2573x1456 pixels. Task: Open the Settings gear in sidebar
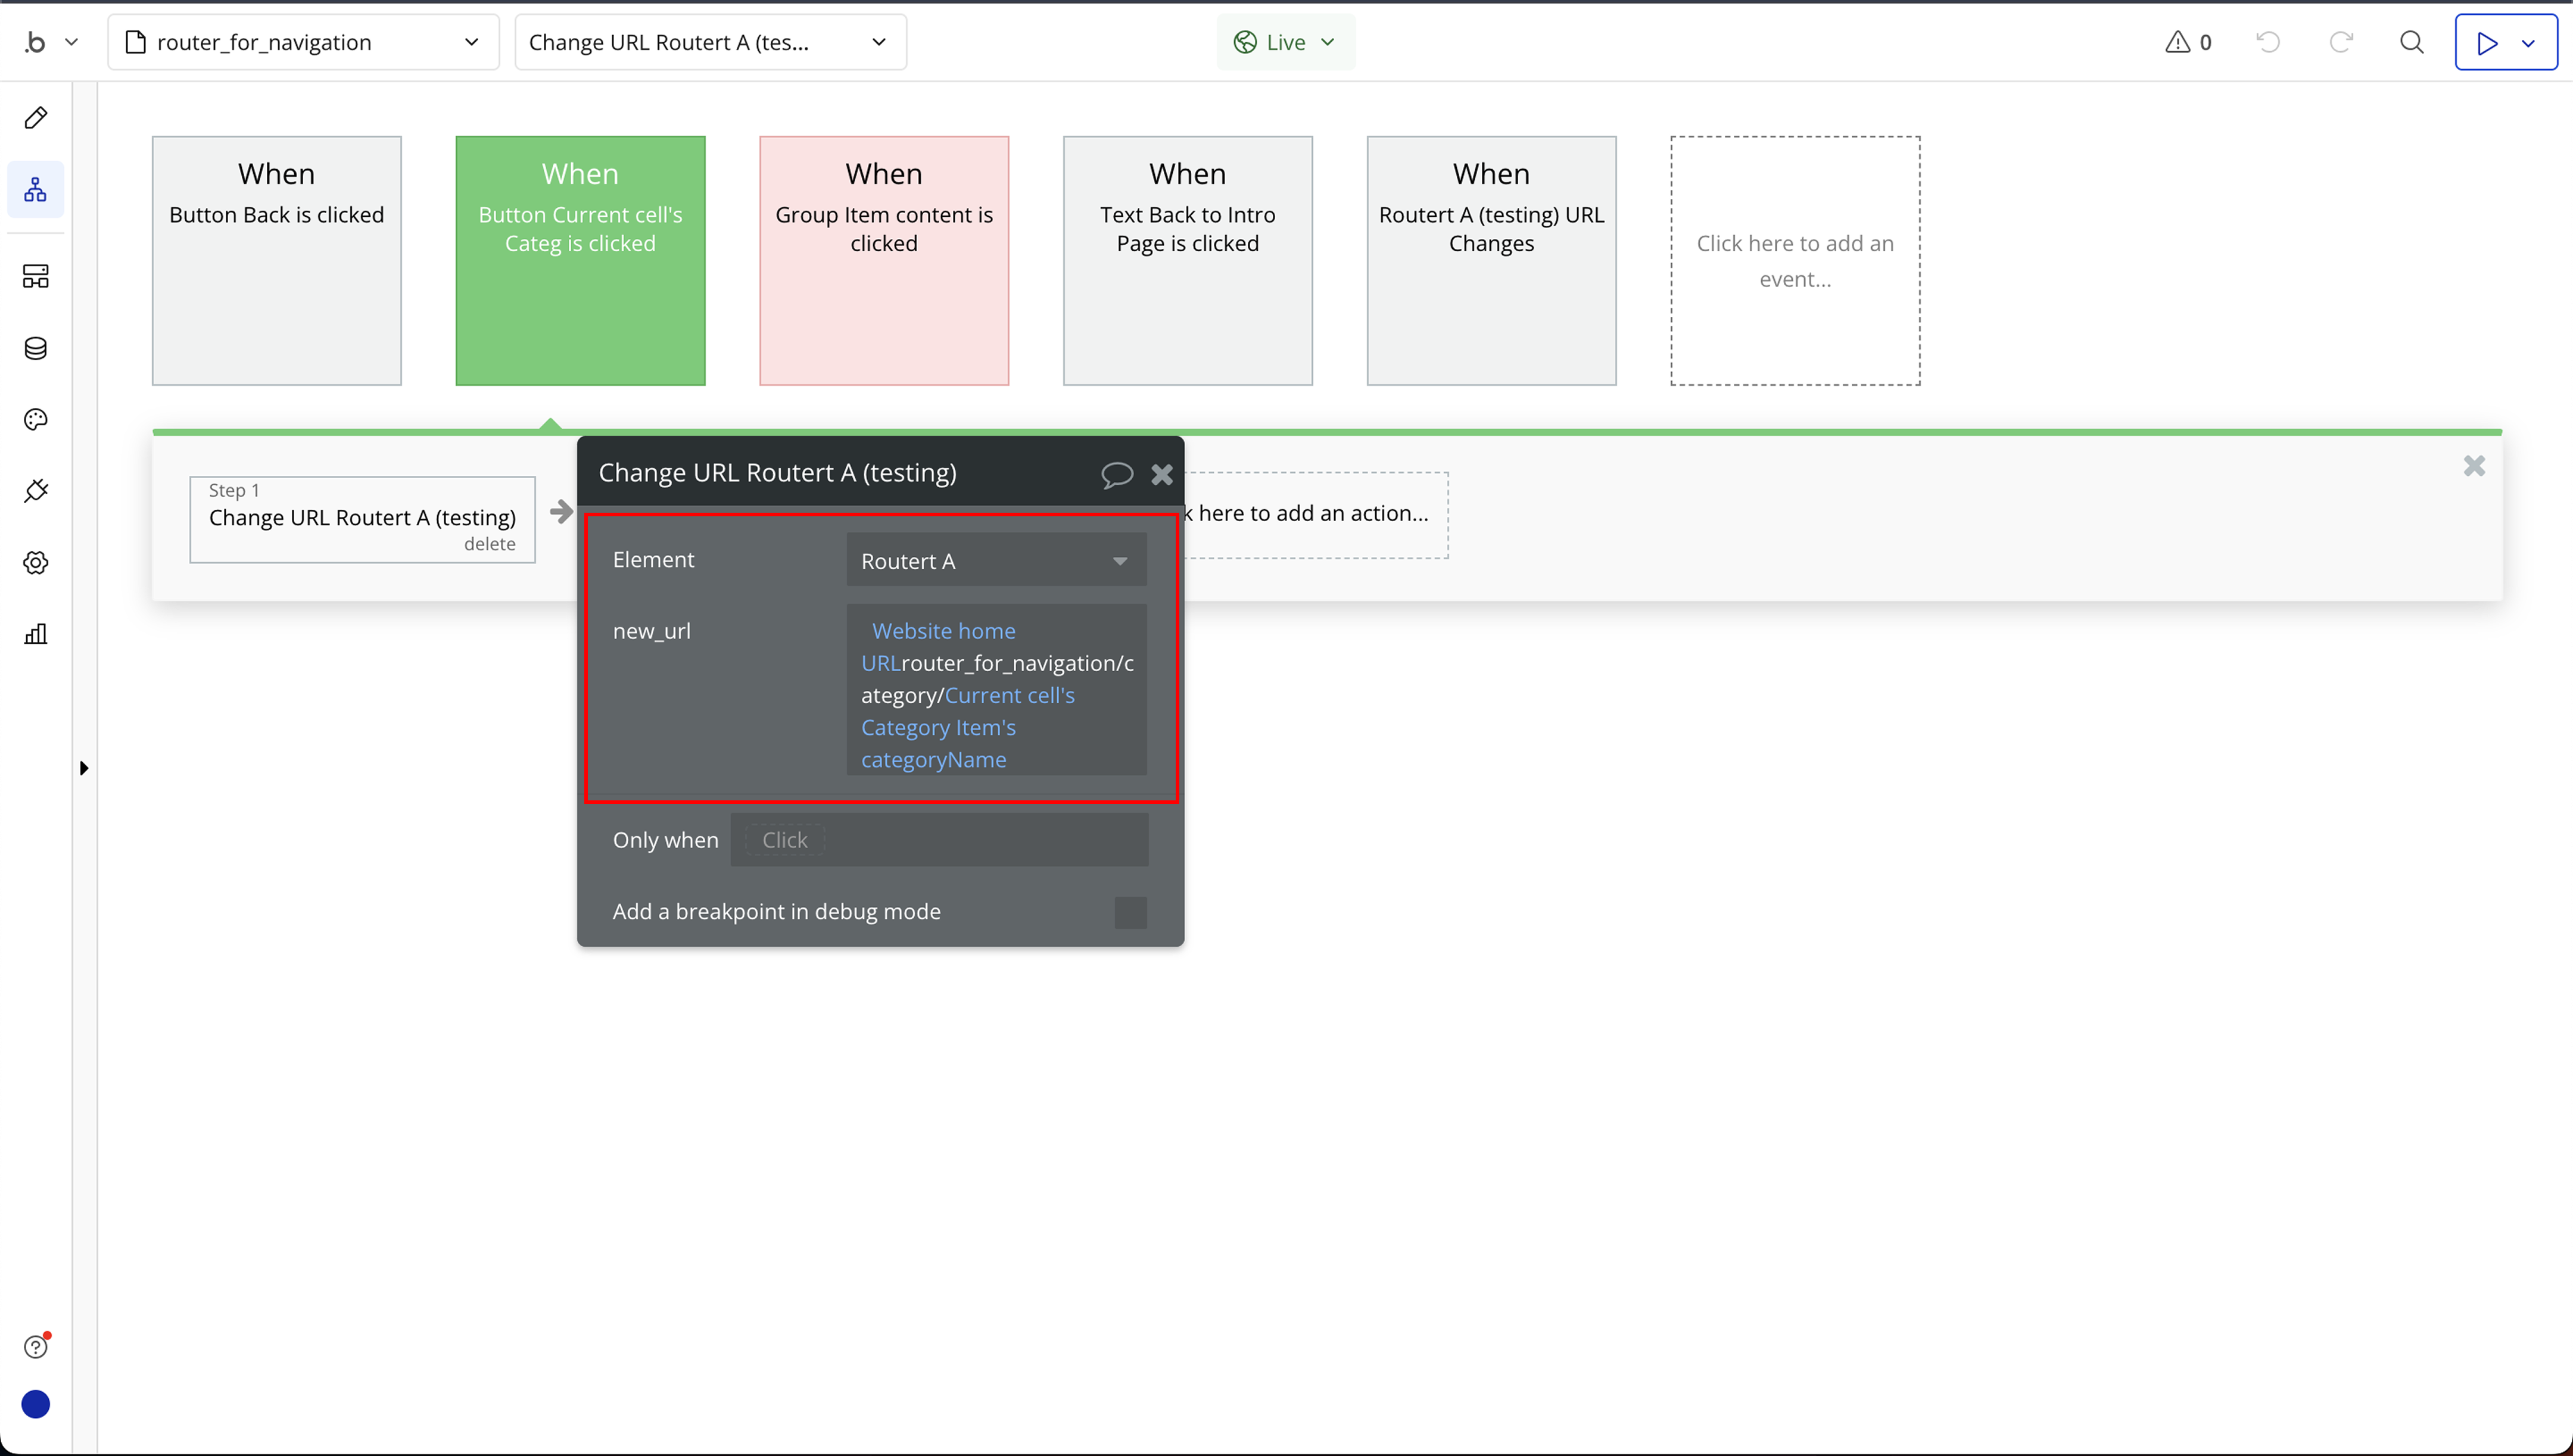(x=36, y=563)
